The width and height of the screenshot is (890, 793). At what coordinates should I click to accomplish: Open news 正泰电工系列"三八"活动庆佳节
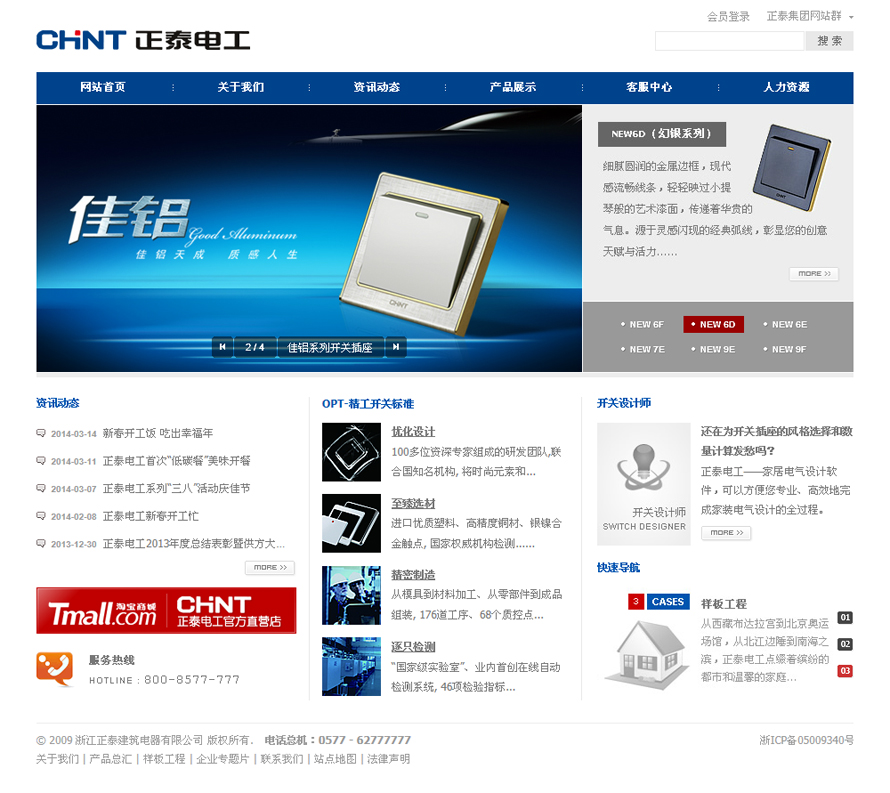[x=177, y=488]
